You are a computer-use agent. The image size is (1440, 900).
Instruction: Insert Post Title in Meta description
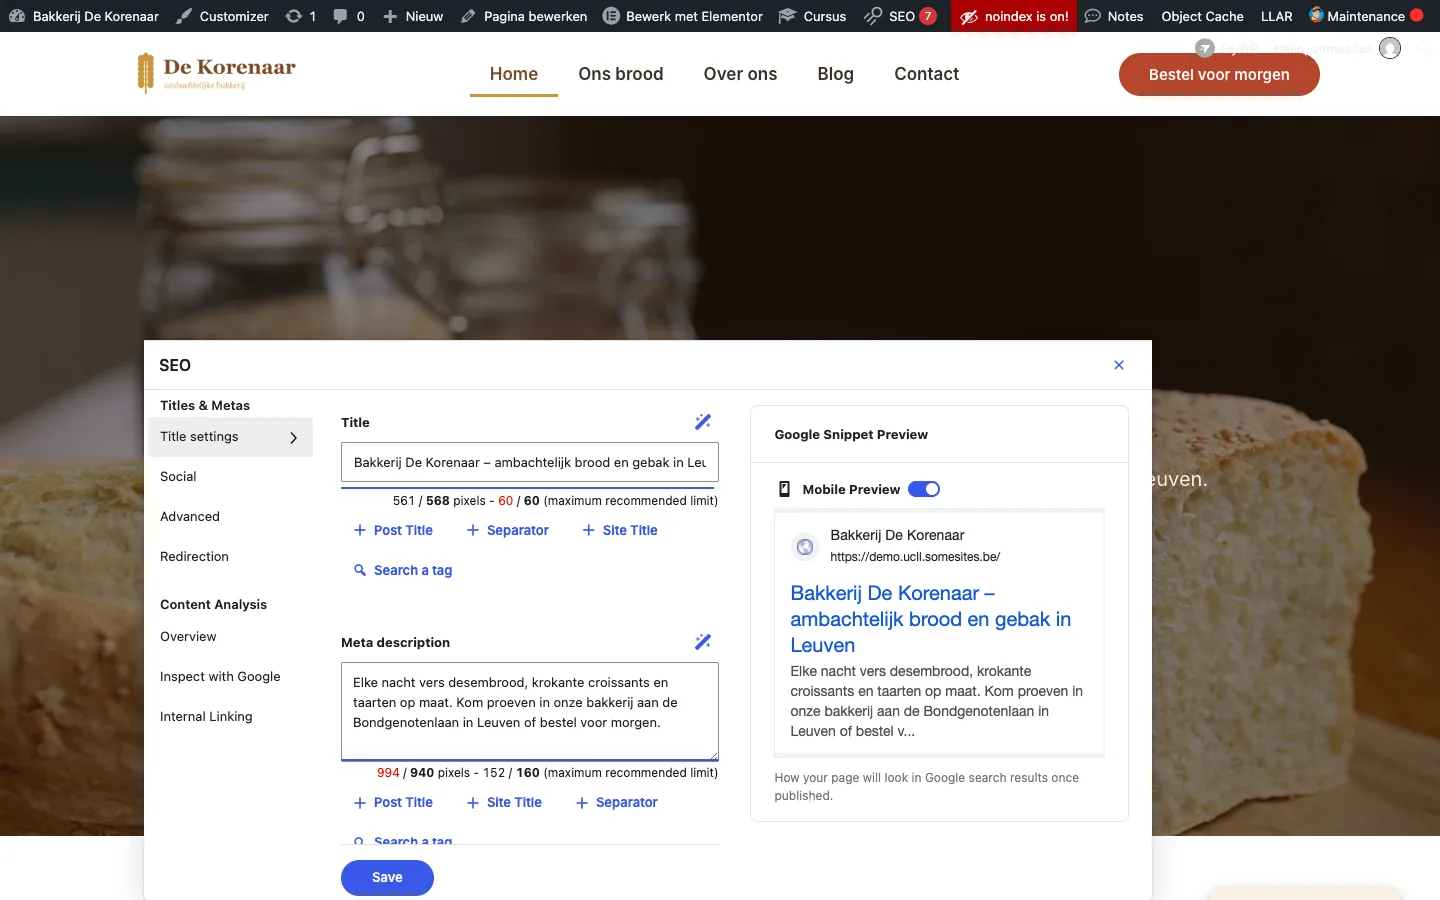point(393,802)
